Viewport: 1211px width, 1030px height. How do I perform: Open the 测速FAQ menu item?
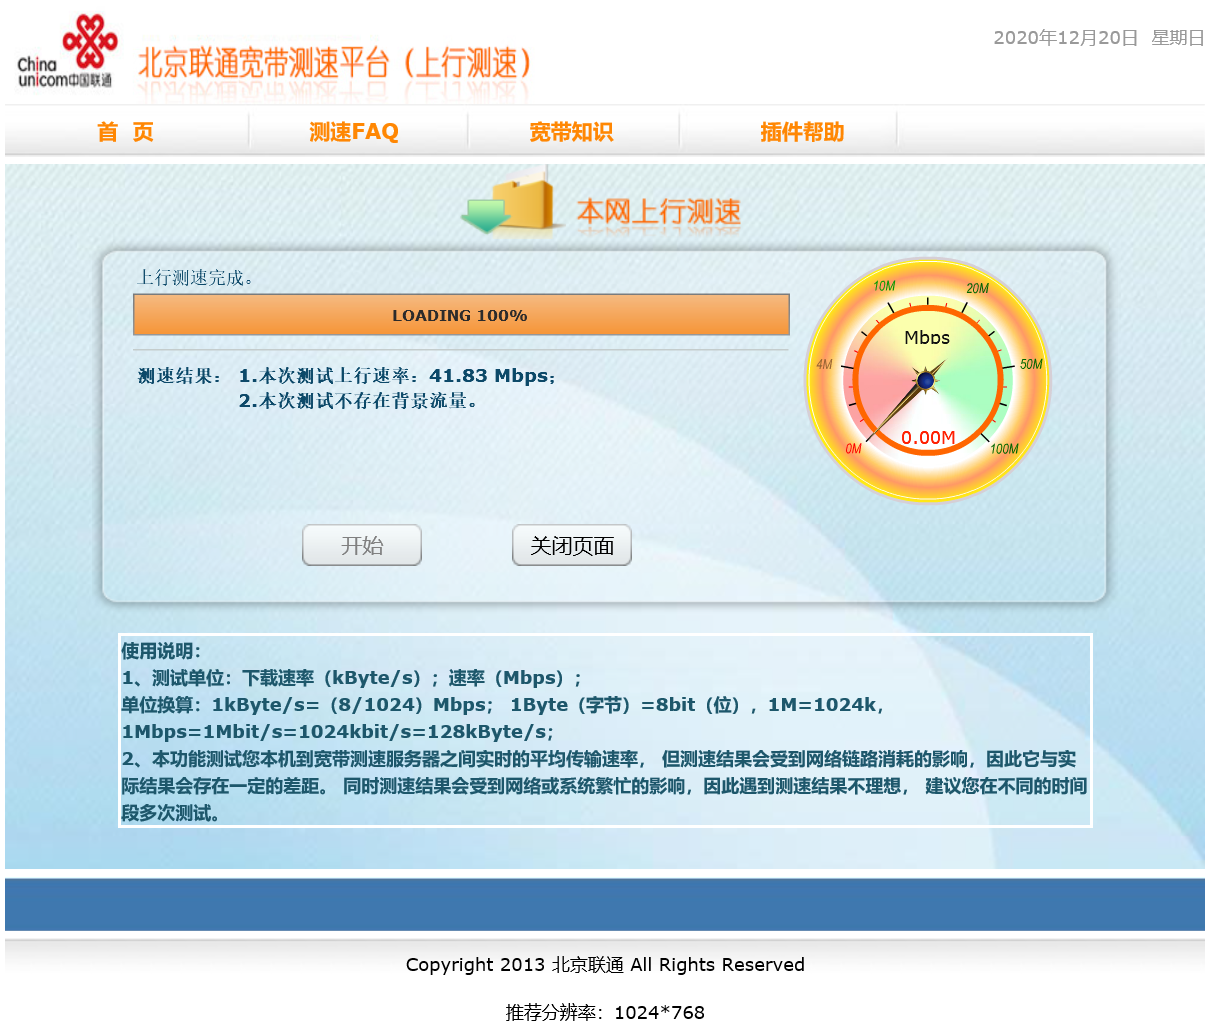click(x=354, y=132)
